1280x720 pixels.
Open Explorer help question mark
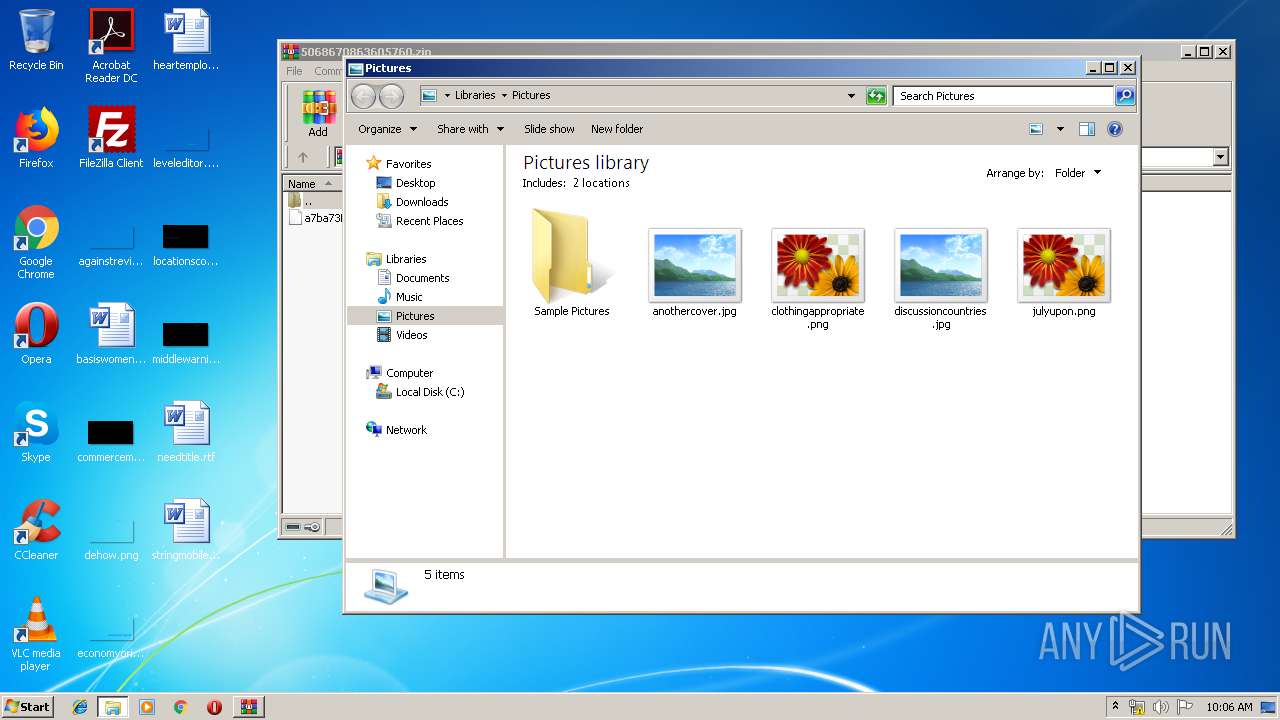1115,129
